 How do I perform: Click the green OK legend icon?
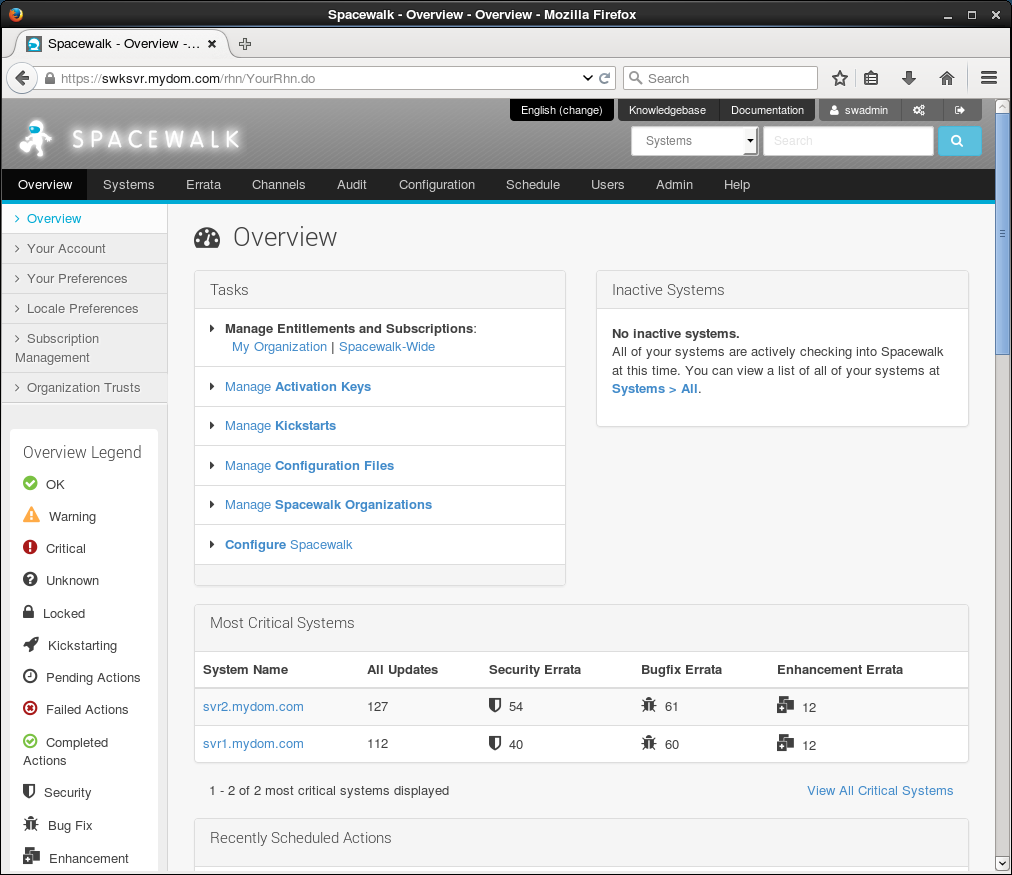[x=30, y=483]
